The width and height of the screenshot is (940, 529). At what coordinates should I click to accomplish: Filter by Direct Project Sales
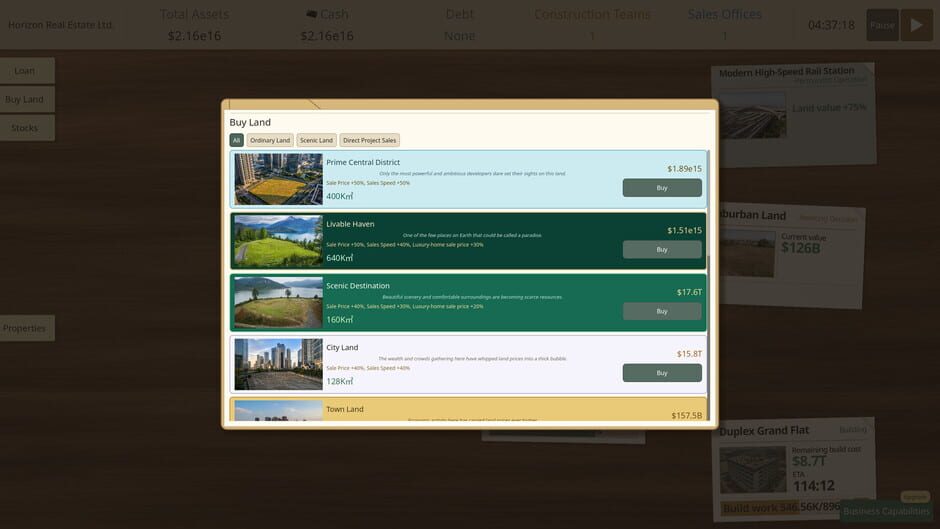(x=369, y=140)
